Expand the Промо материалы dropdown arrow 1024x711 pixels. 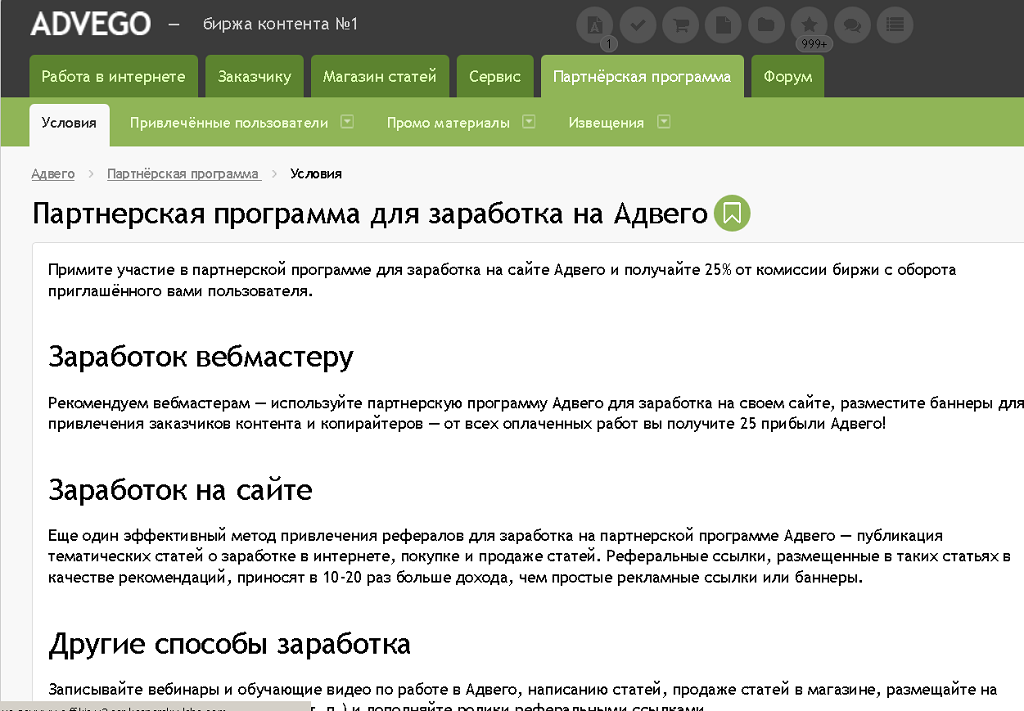point(529,121)
